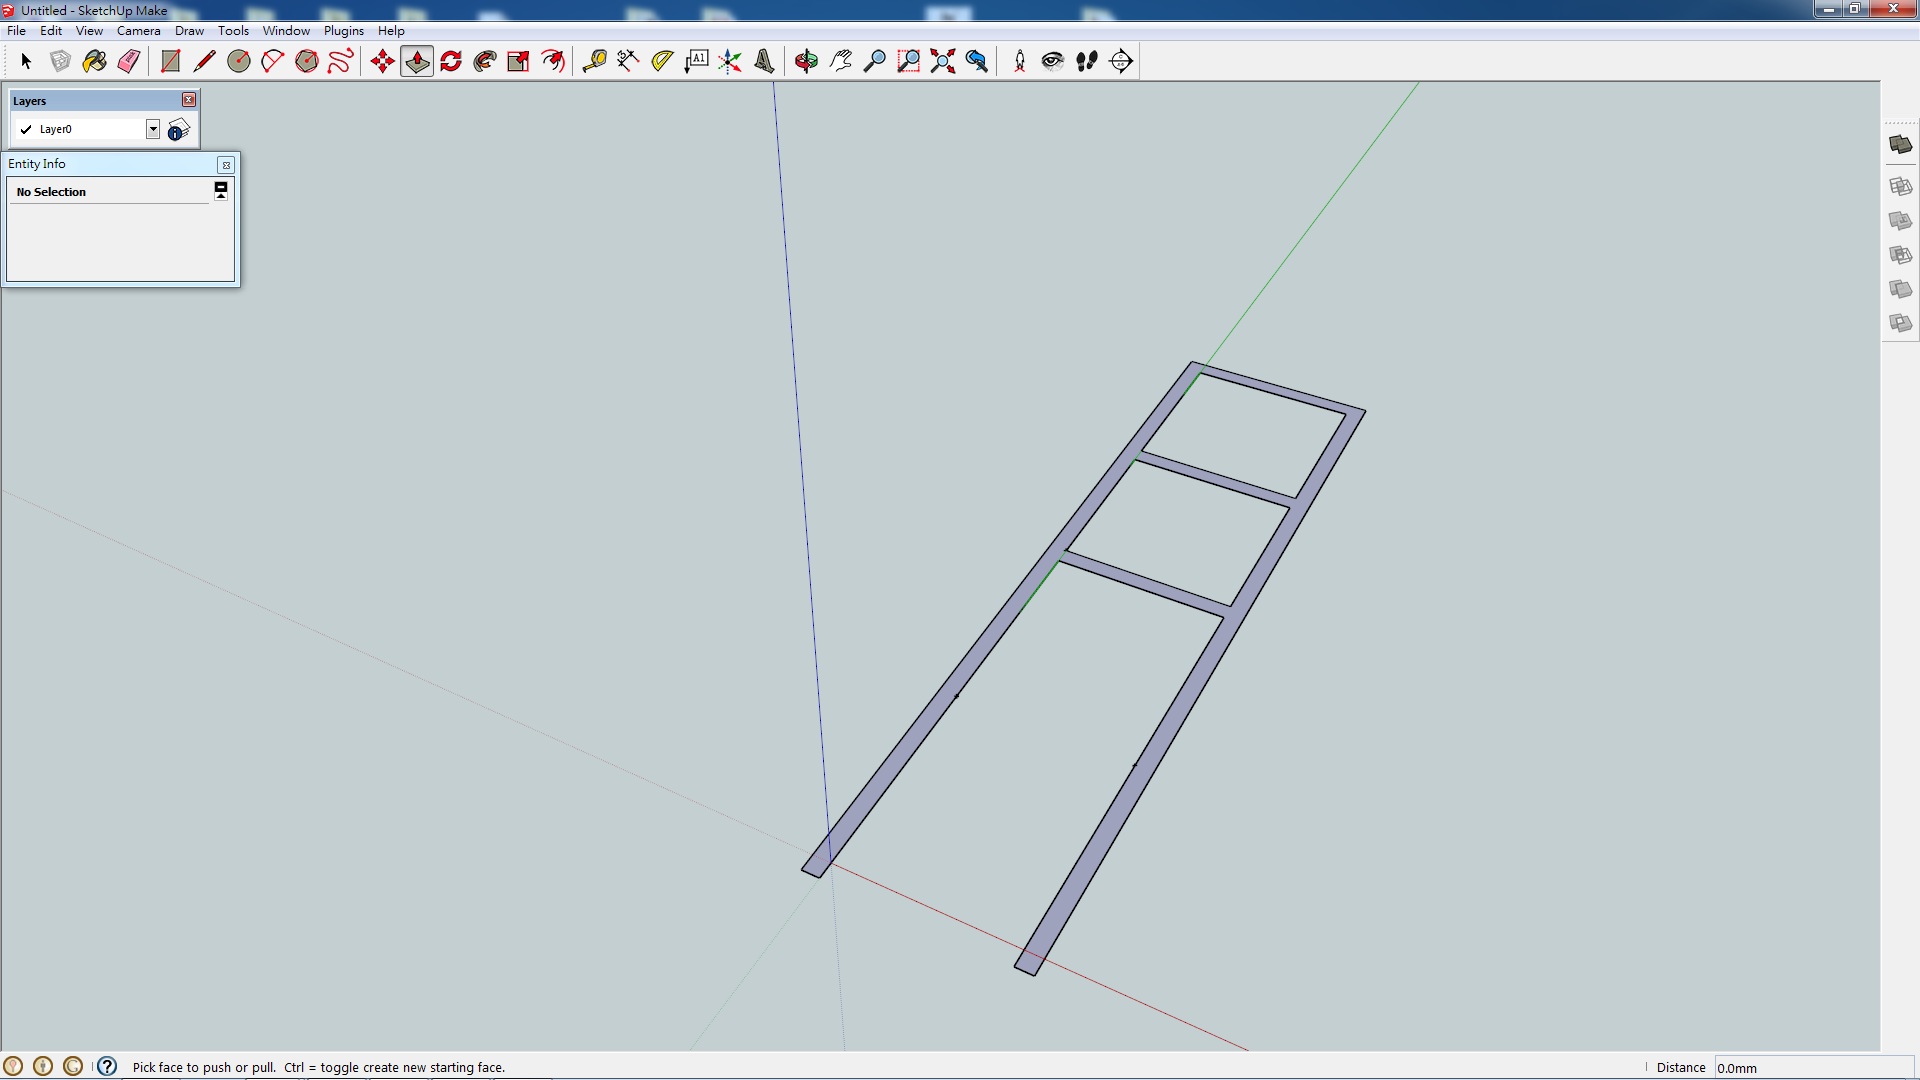Select the Eraser tool
Image resolution: width=1920 pixels, height=1080 pixels.
pos(128,61)
